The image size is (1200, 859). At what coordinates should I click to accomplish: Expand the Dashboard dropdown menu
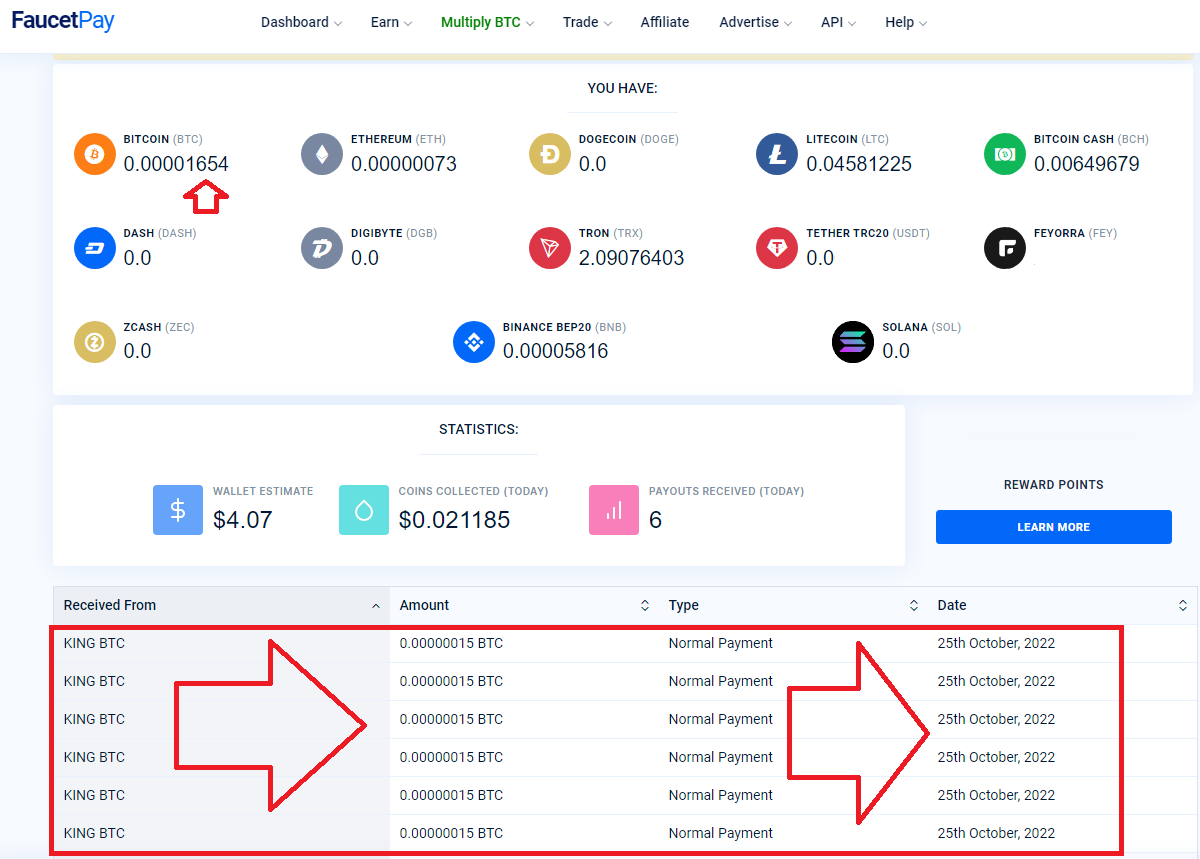click(x=301, y=22)
